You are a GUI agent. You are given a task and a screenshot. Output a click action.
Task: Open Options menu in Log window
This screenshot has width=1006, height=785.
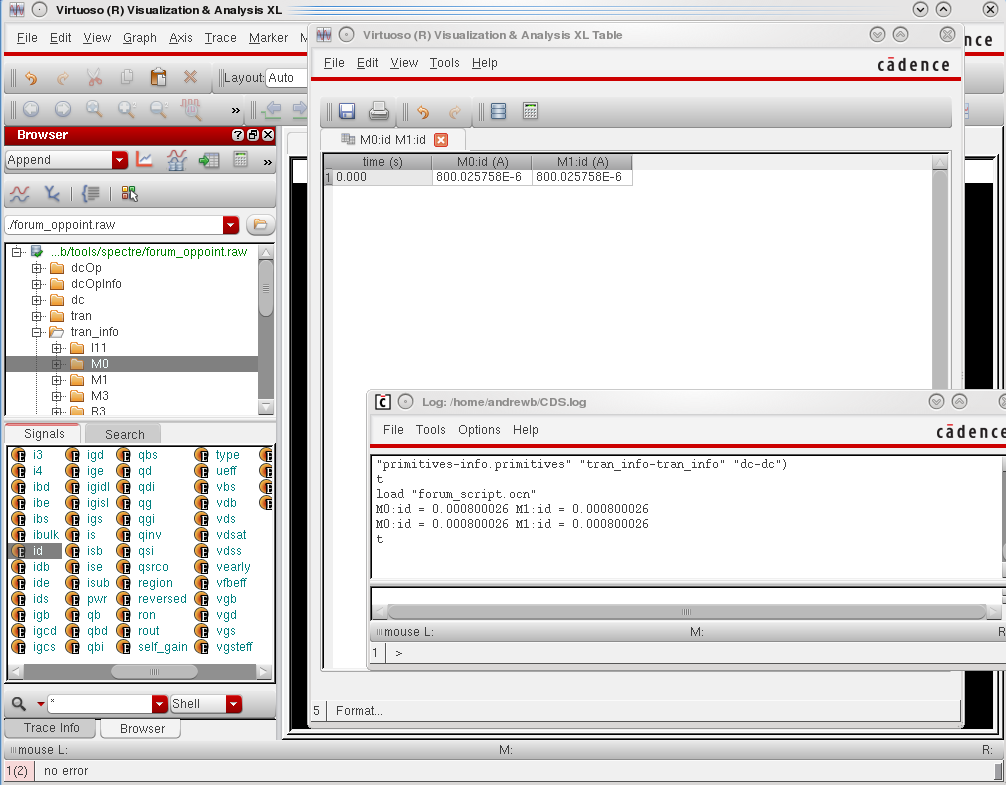click(479, 430)
